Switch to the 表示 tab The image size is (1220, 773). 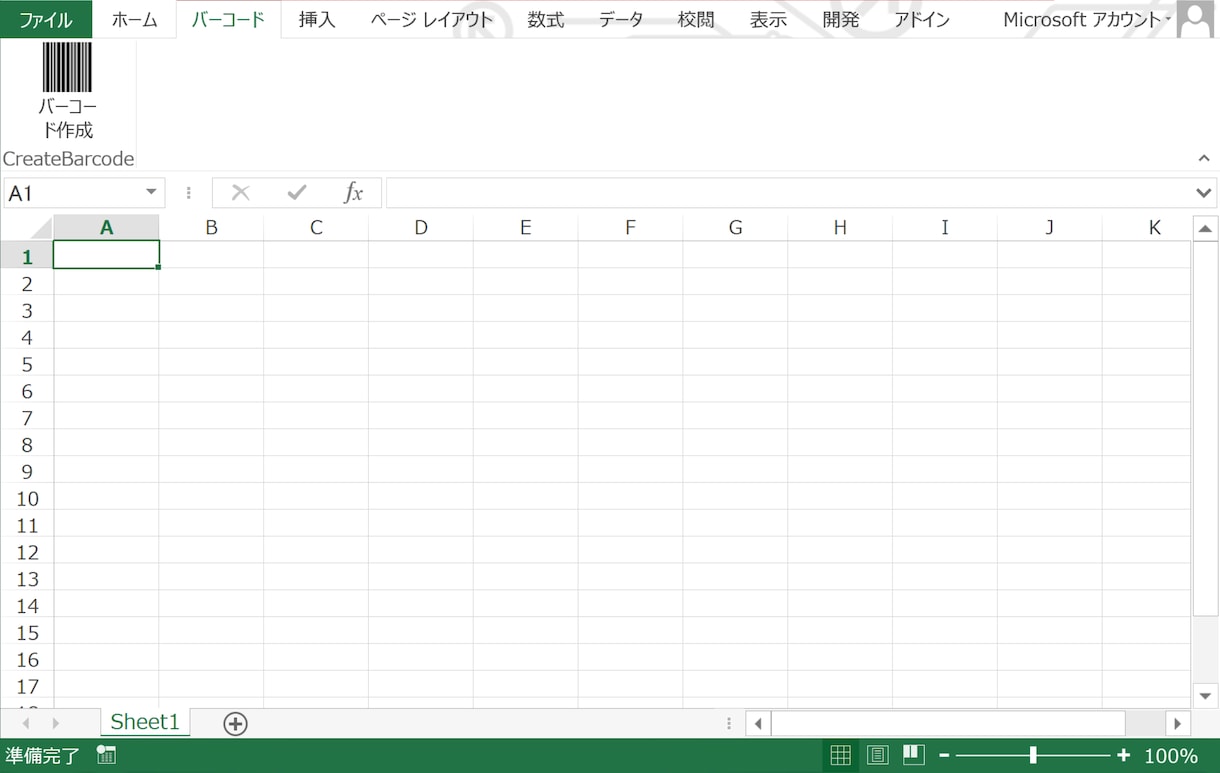coord(768,20)
